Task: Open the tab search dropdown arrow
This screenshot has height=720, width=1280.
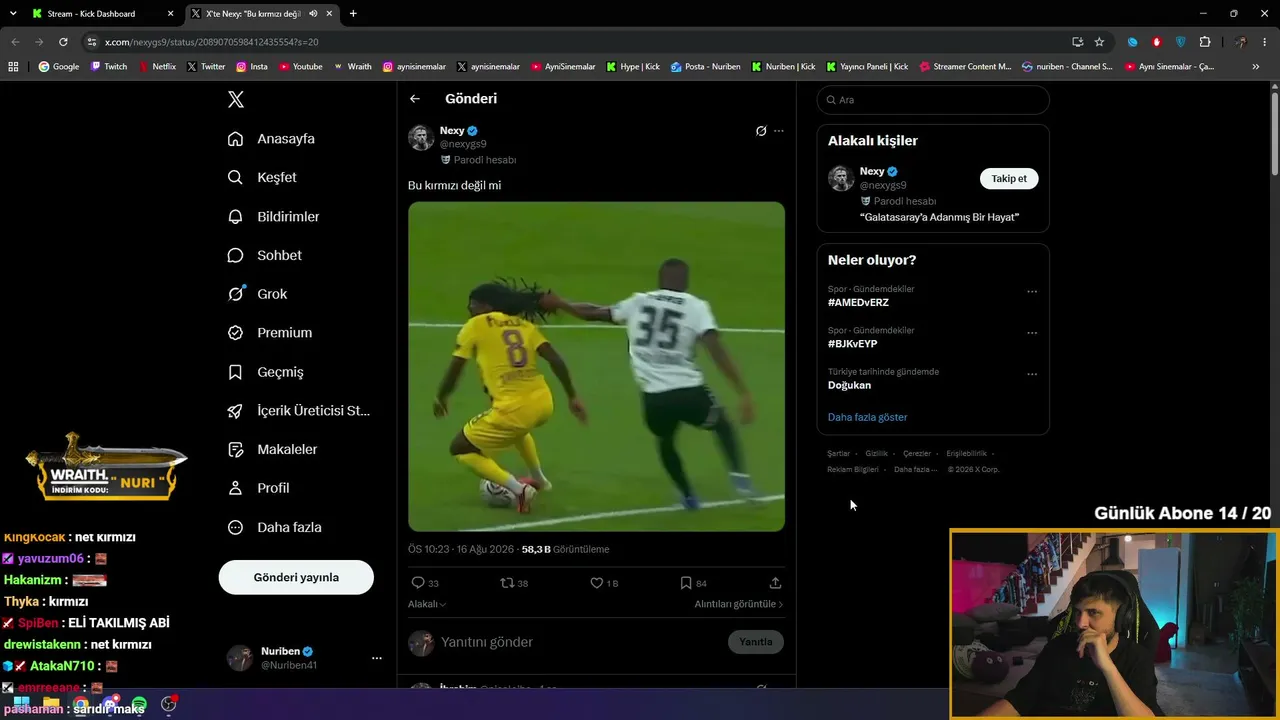Action: pos(13,14)
